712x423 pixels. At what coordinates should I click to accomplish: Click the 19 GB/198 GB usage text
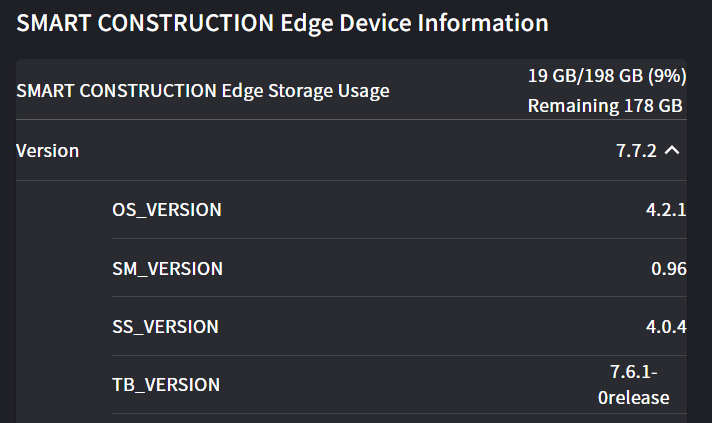pos(582,75)
